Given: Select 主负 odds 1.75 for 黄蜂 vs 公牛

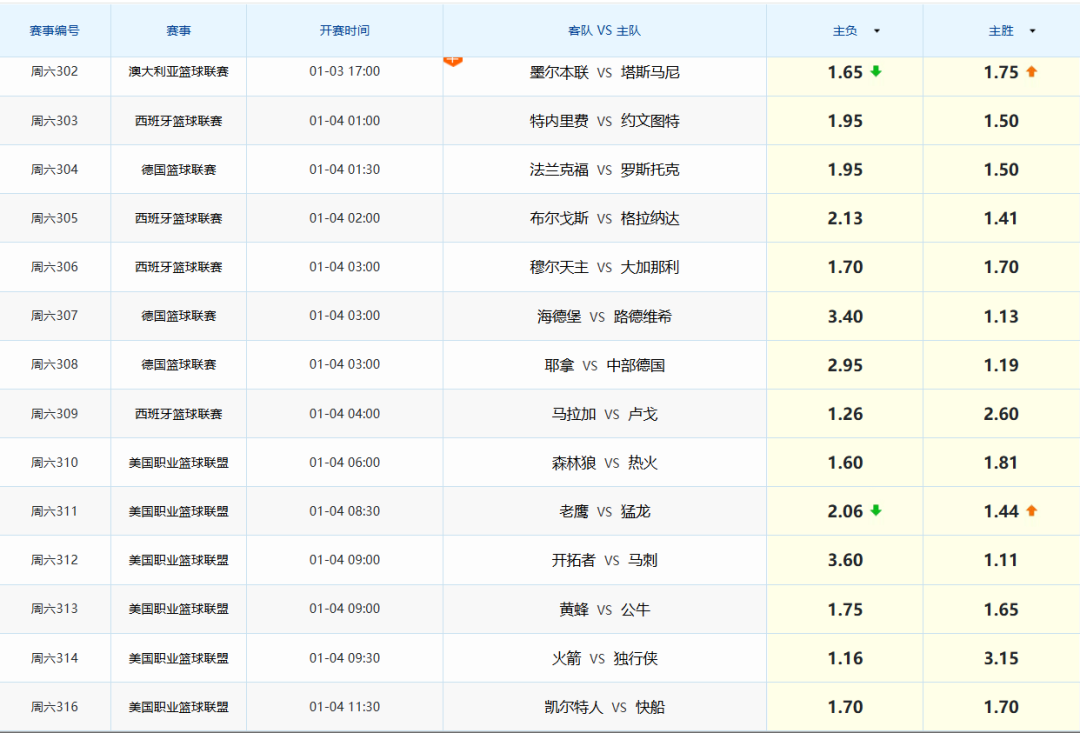Looking at the screenshot, I should point(845,610).
